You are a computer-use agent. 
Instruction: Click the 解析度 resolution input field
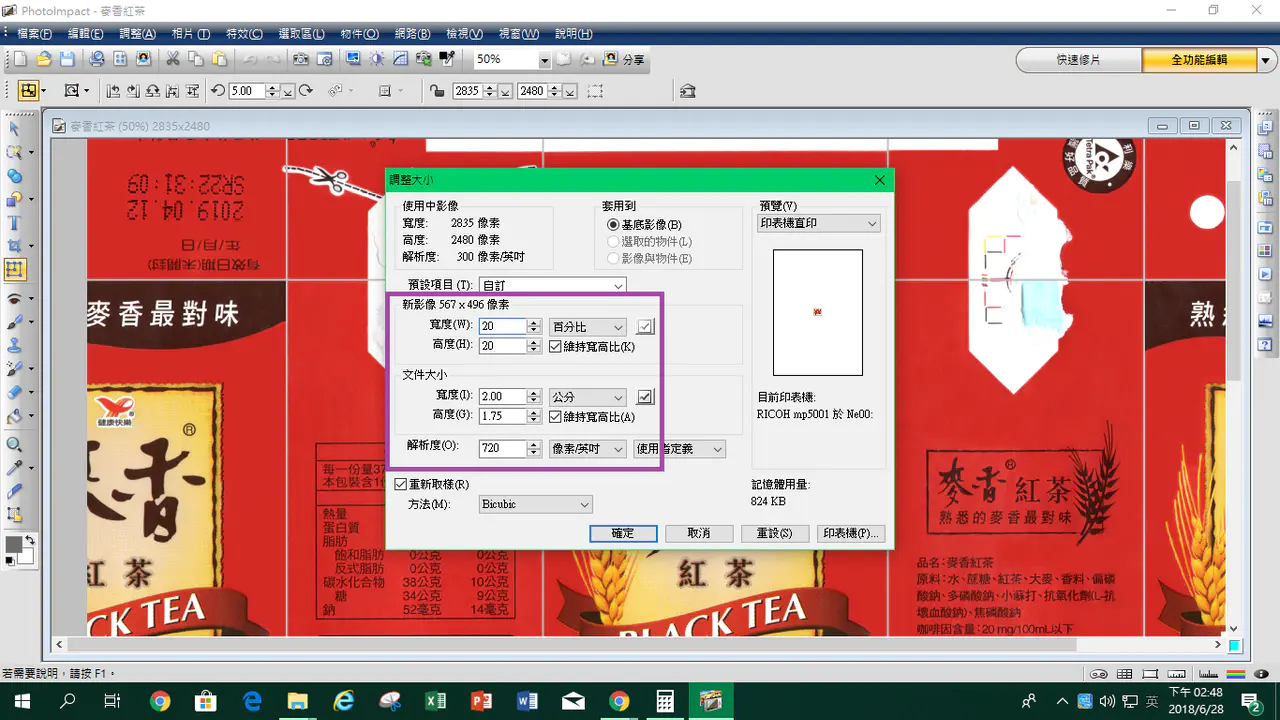[503, 449]
